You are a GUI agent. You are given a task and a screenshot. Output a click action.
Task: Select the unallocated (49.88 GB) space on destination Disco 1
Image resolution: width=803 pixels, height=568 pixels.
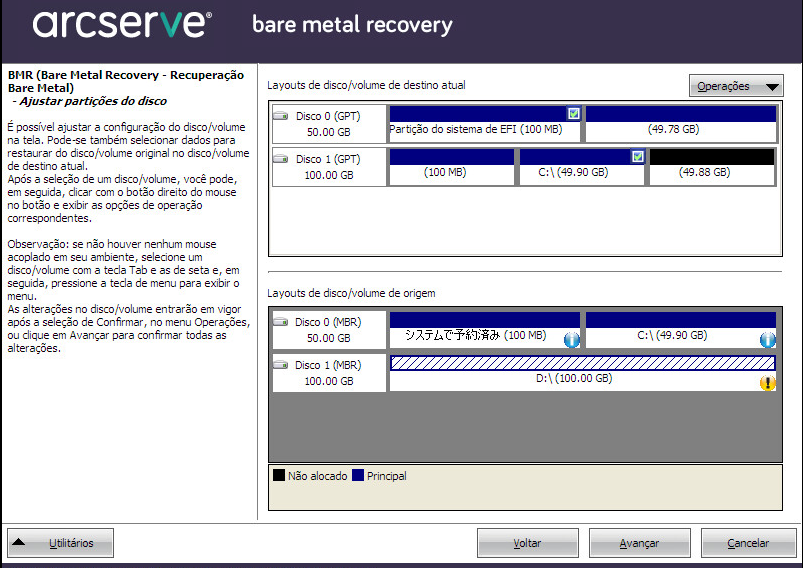pos(712,166)
